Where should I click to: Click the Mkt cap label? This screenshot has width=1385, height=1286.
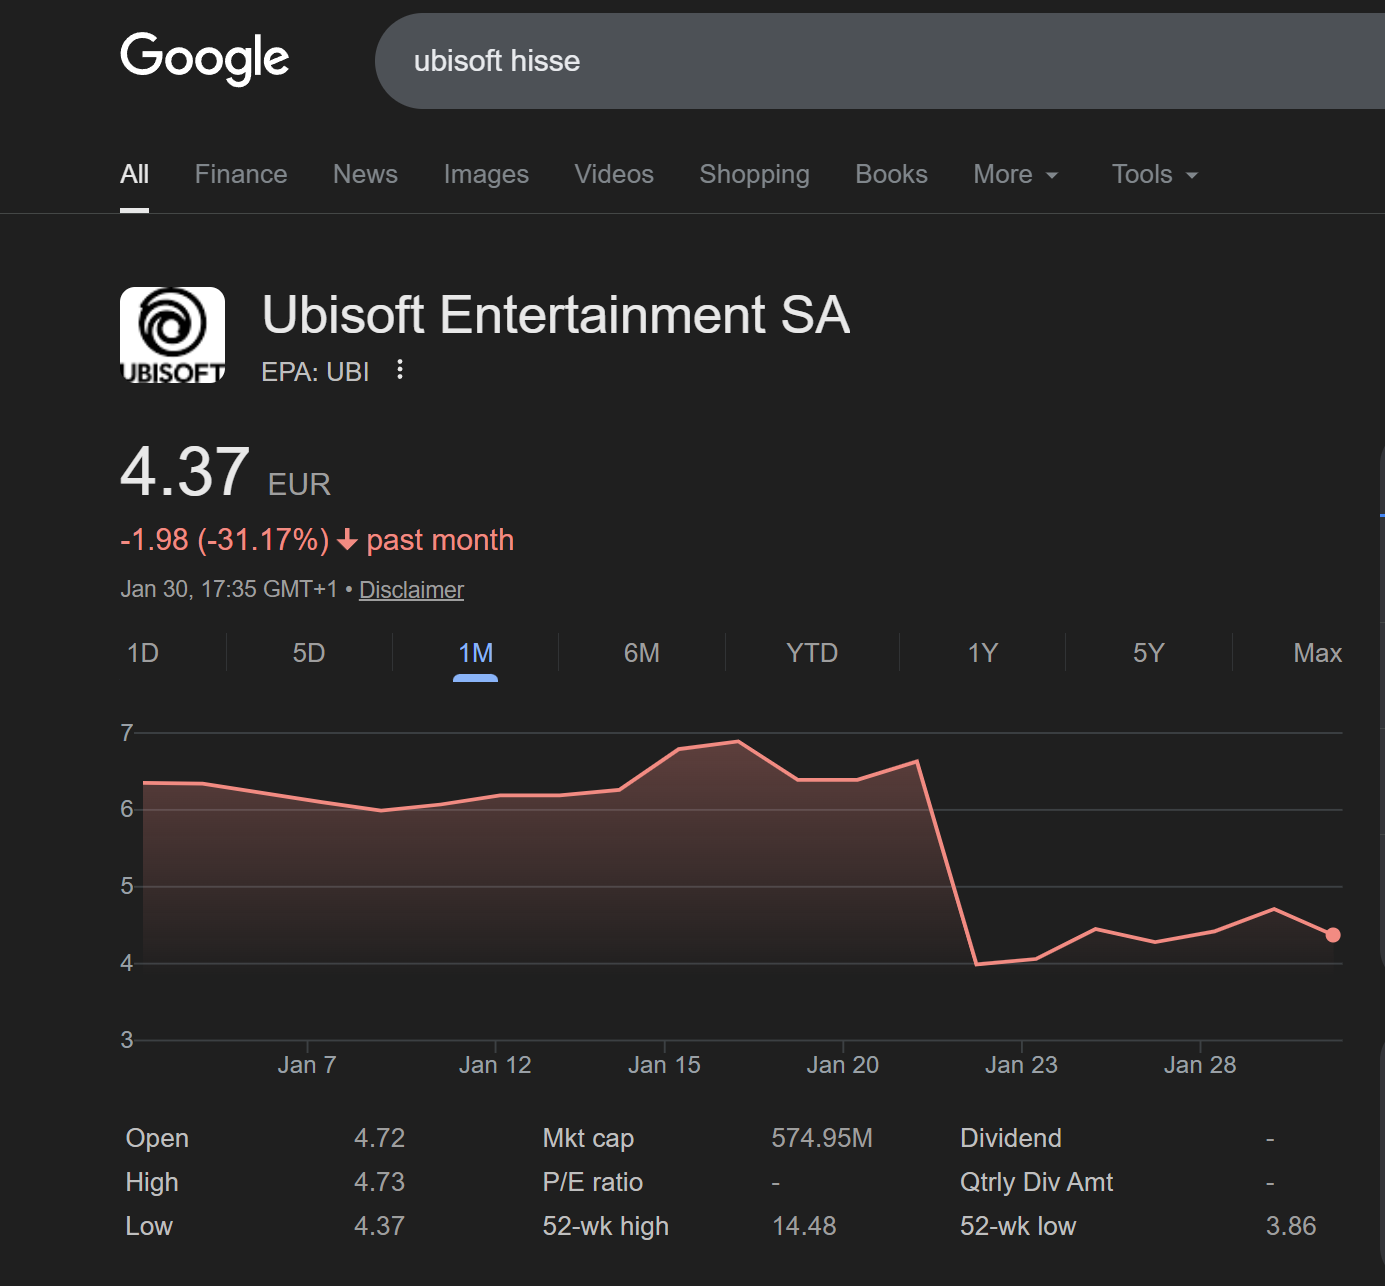click(x=588, y=1138)
